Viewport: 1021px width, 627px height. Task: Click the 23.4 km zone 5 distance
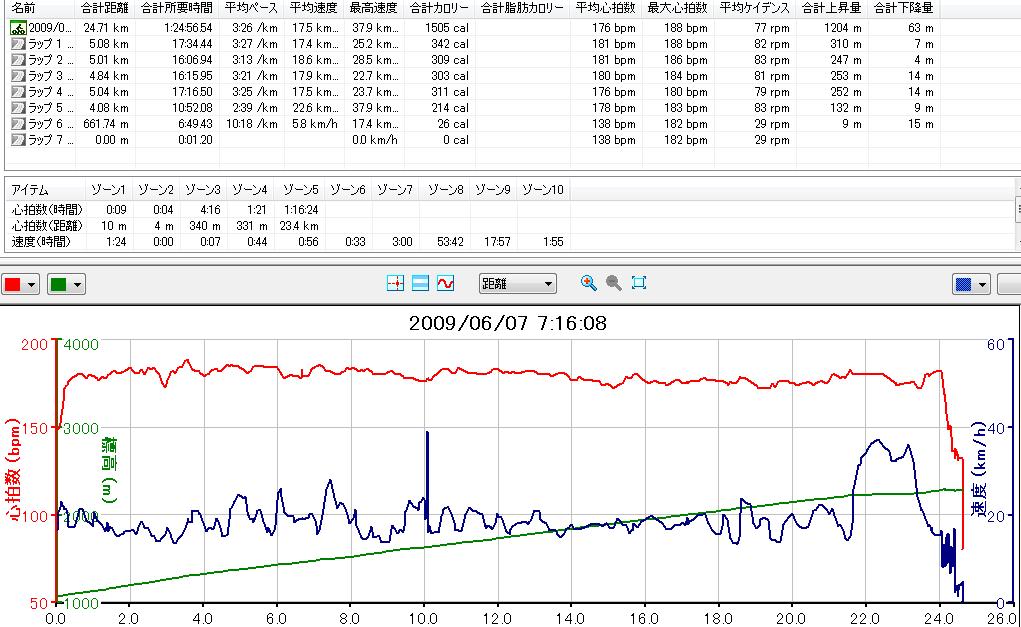pos(299,226)
